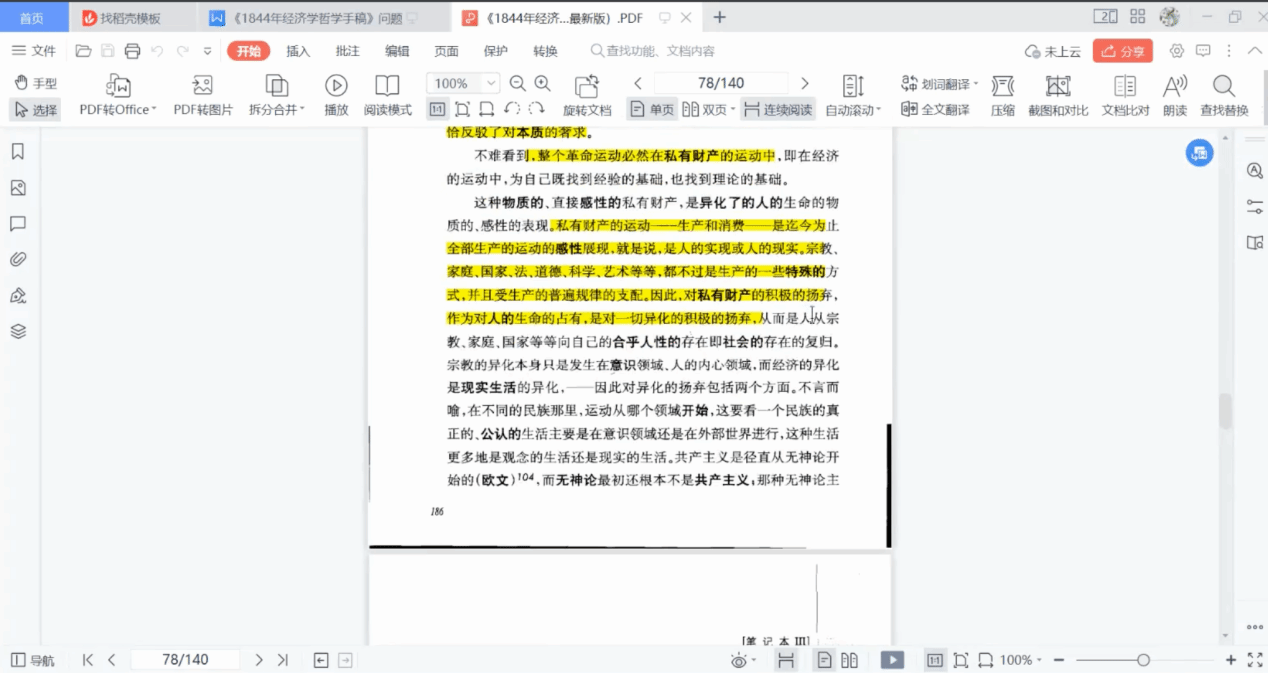This screenshot has height=673, width=1268.
Task: Select the 手型 hand tool mode
Action: click(x=35, y=84)
